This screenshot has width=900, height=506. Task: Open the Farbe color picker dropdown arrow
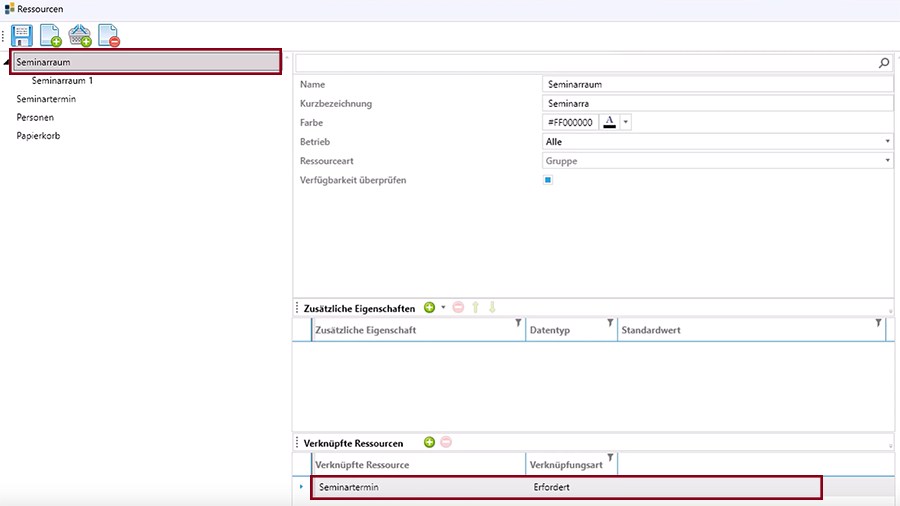click(x=626, y=123)
